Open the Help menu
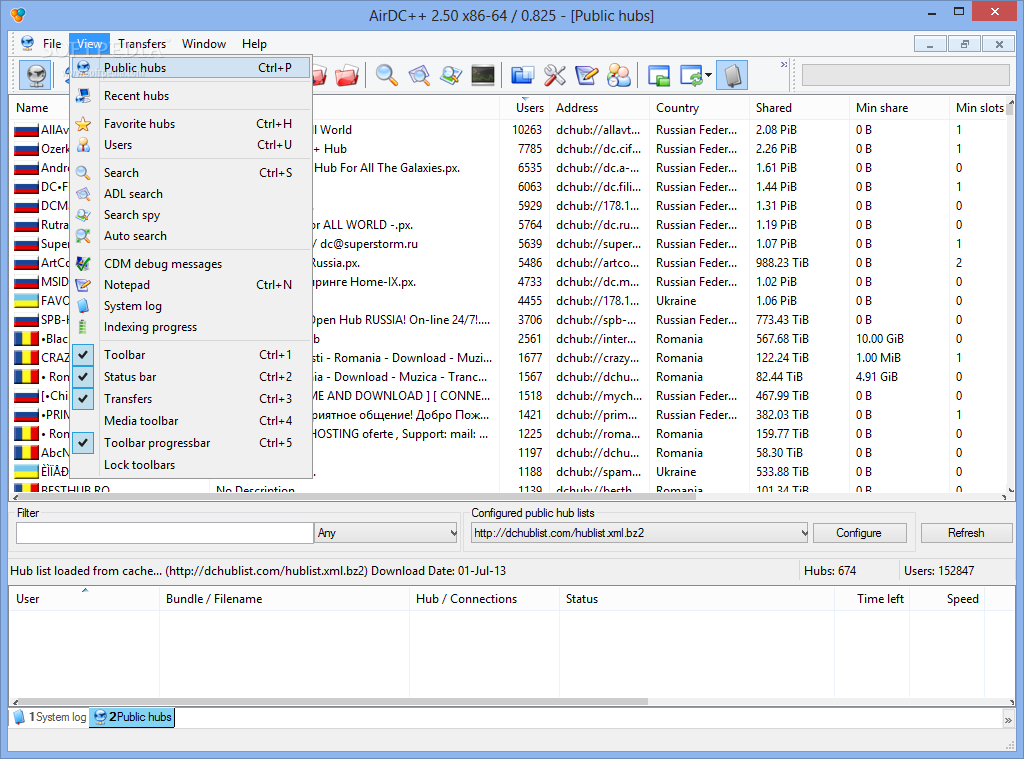This screenshot has height=759, width=1024. click(254, 44)
